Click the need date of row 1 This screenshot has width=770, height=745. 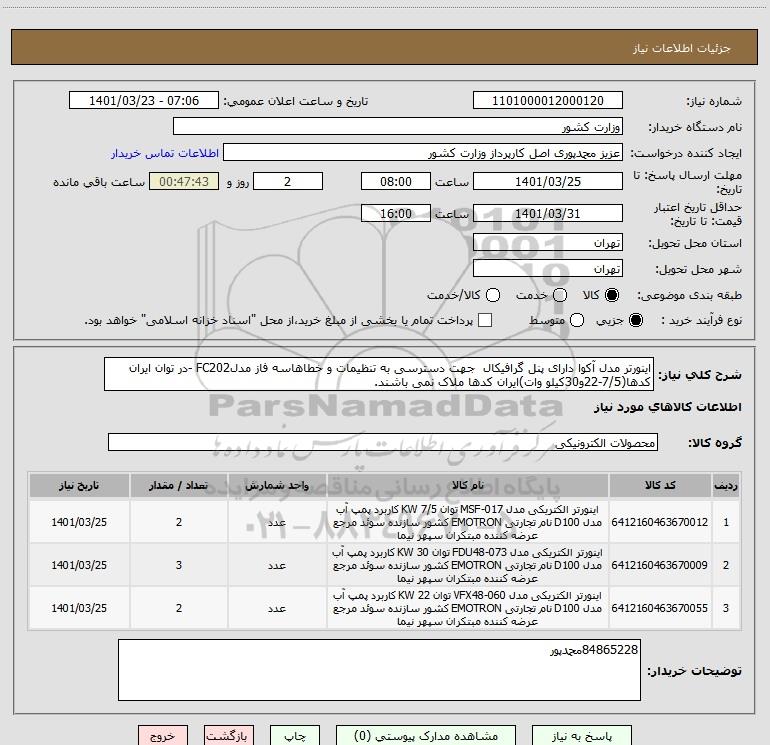coord(79,522)
